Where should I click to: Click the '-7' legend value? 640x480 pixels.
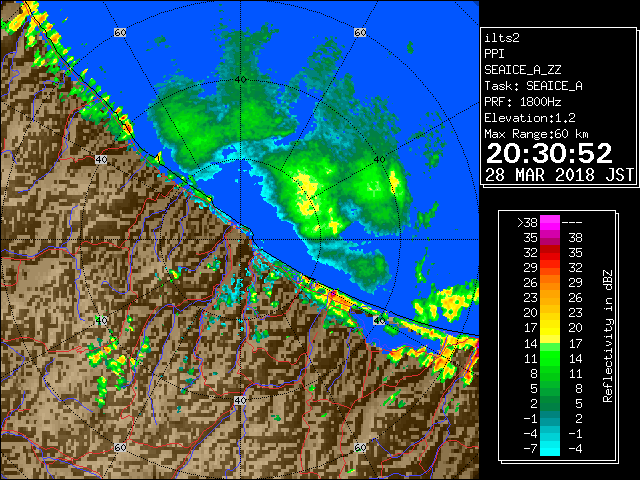tap(530, 449)
